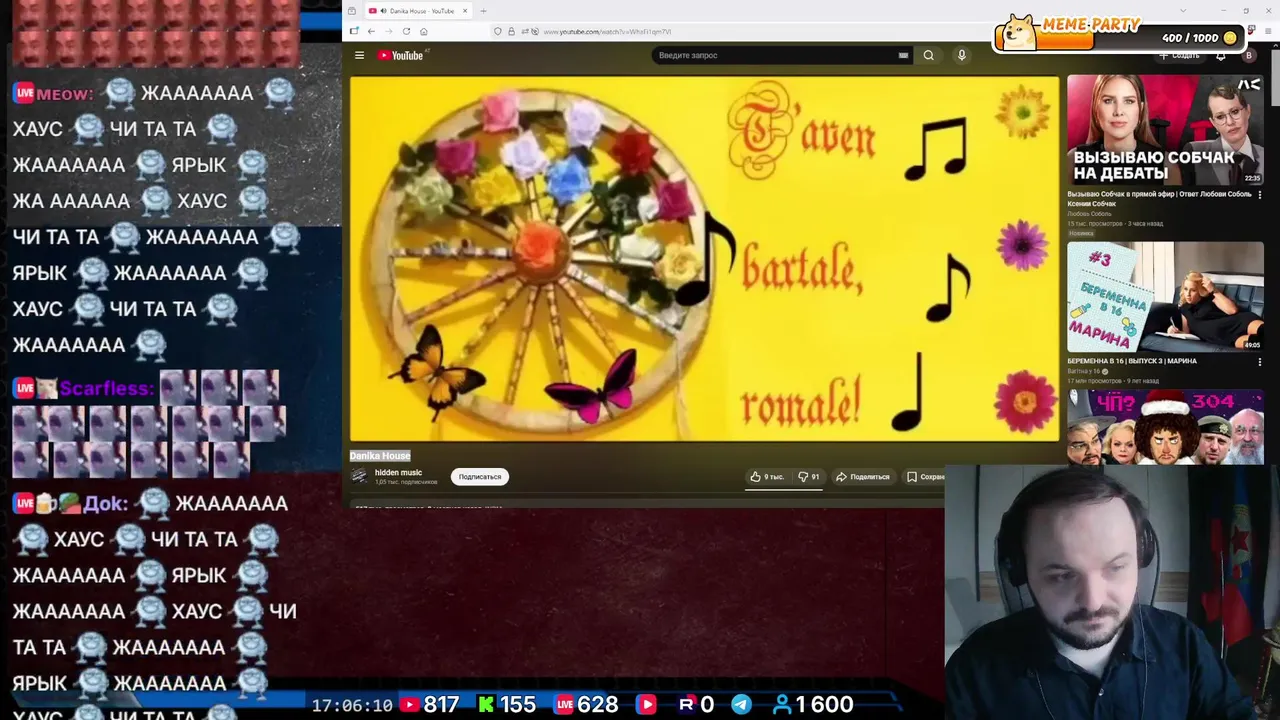Viewport: 1280px width, 720px height.
Task: Open 'БЕРЕМЕННА В 16 | ВЫПУСК 3 | МАРИНА' title
Action: click(x=1132, y=361)
